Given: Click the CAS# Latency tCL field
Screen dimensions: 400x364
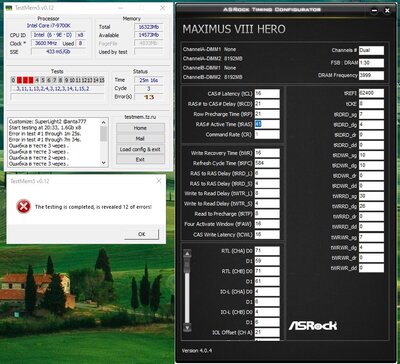Looking at the screenshot, I should 267,94.
